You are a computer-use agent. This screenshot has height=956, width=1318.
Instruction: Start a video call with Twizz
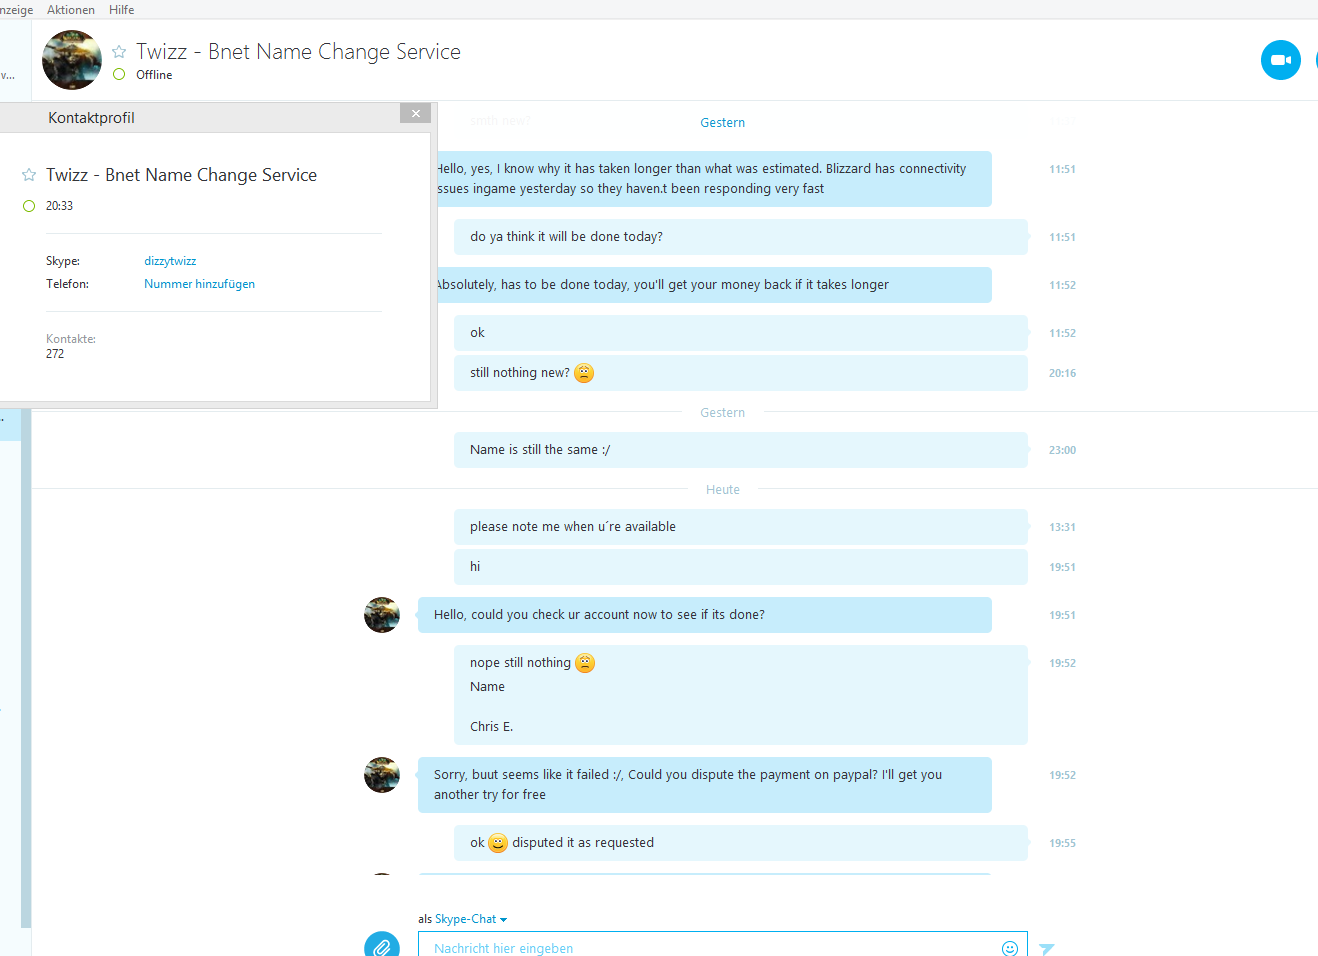click(x=1280, y=60)
